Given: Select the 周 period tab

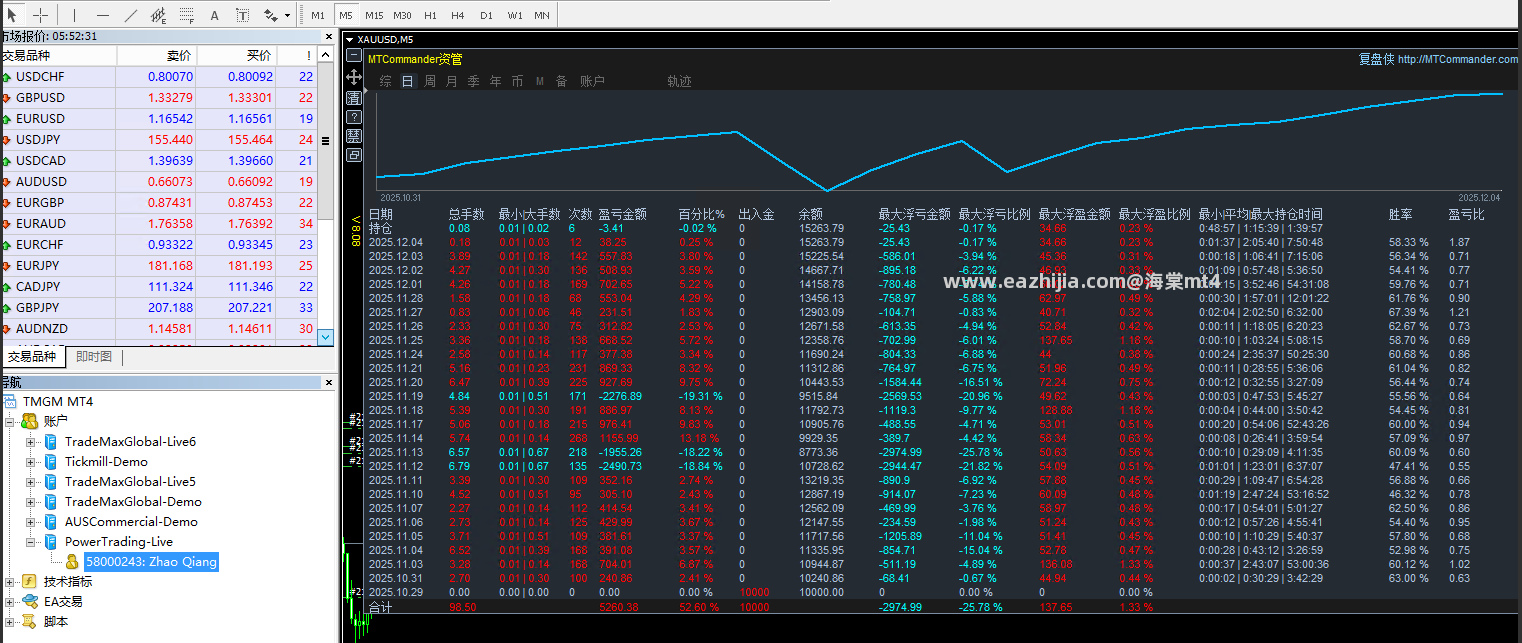Looking at the screenshot, I should (x=430, y=81).
